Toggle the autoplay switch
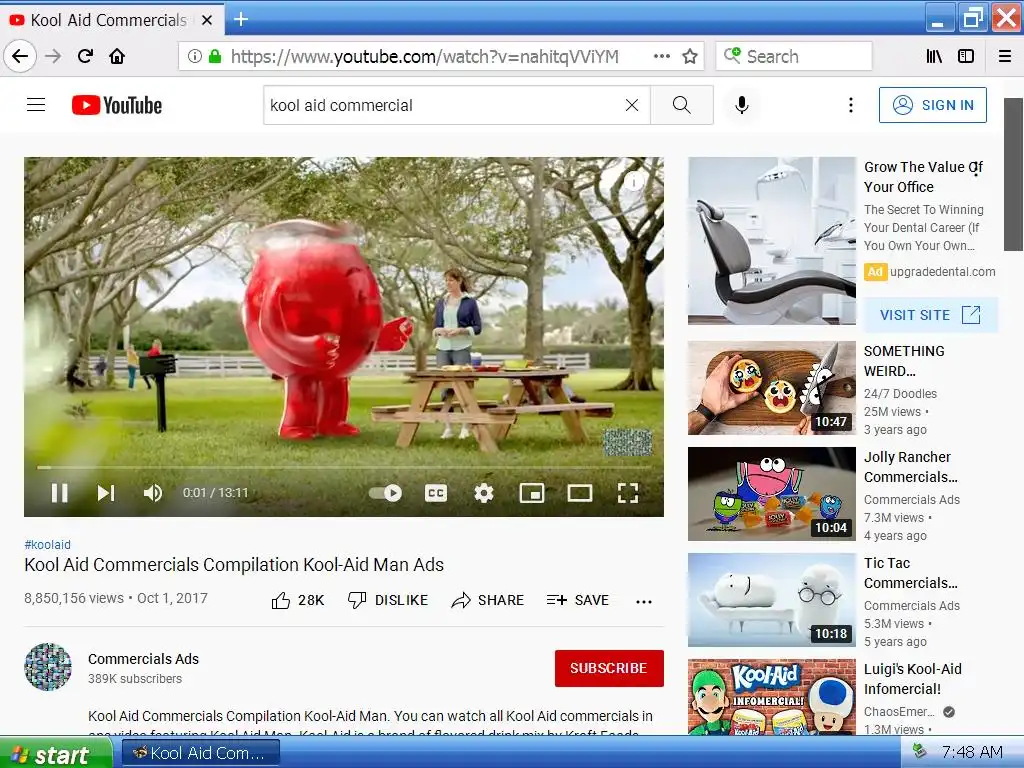The image size is (1024, 768). [x=385, y=493]
